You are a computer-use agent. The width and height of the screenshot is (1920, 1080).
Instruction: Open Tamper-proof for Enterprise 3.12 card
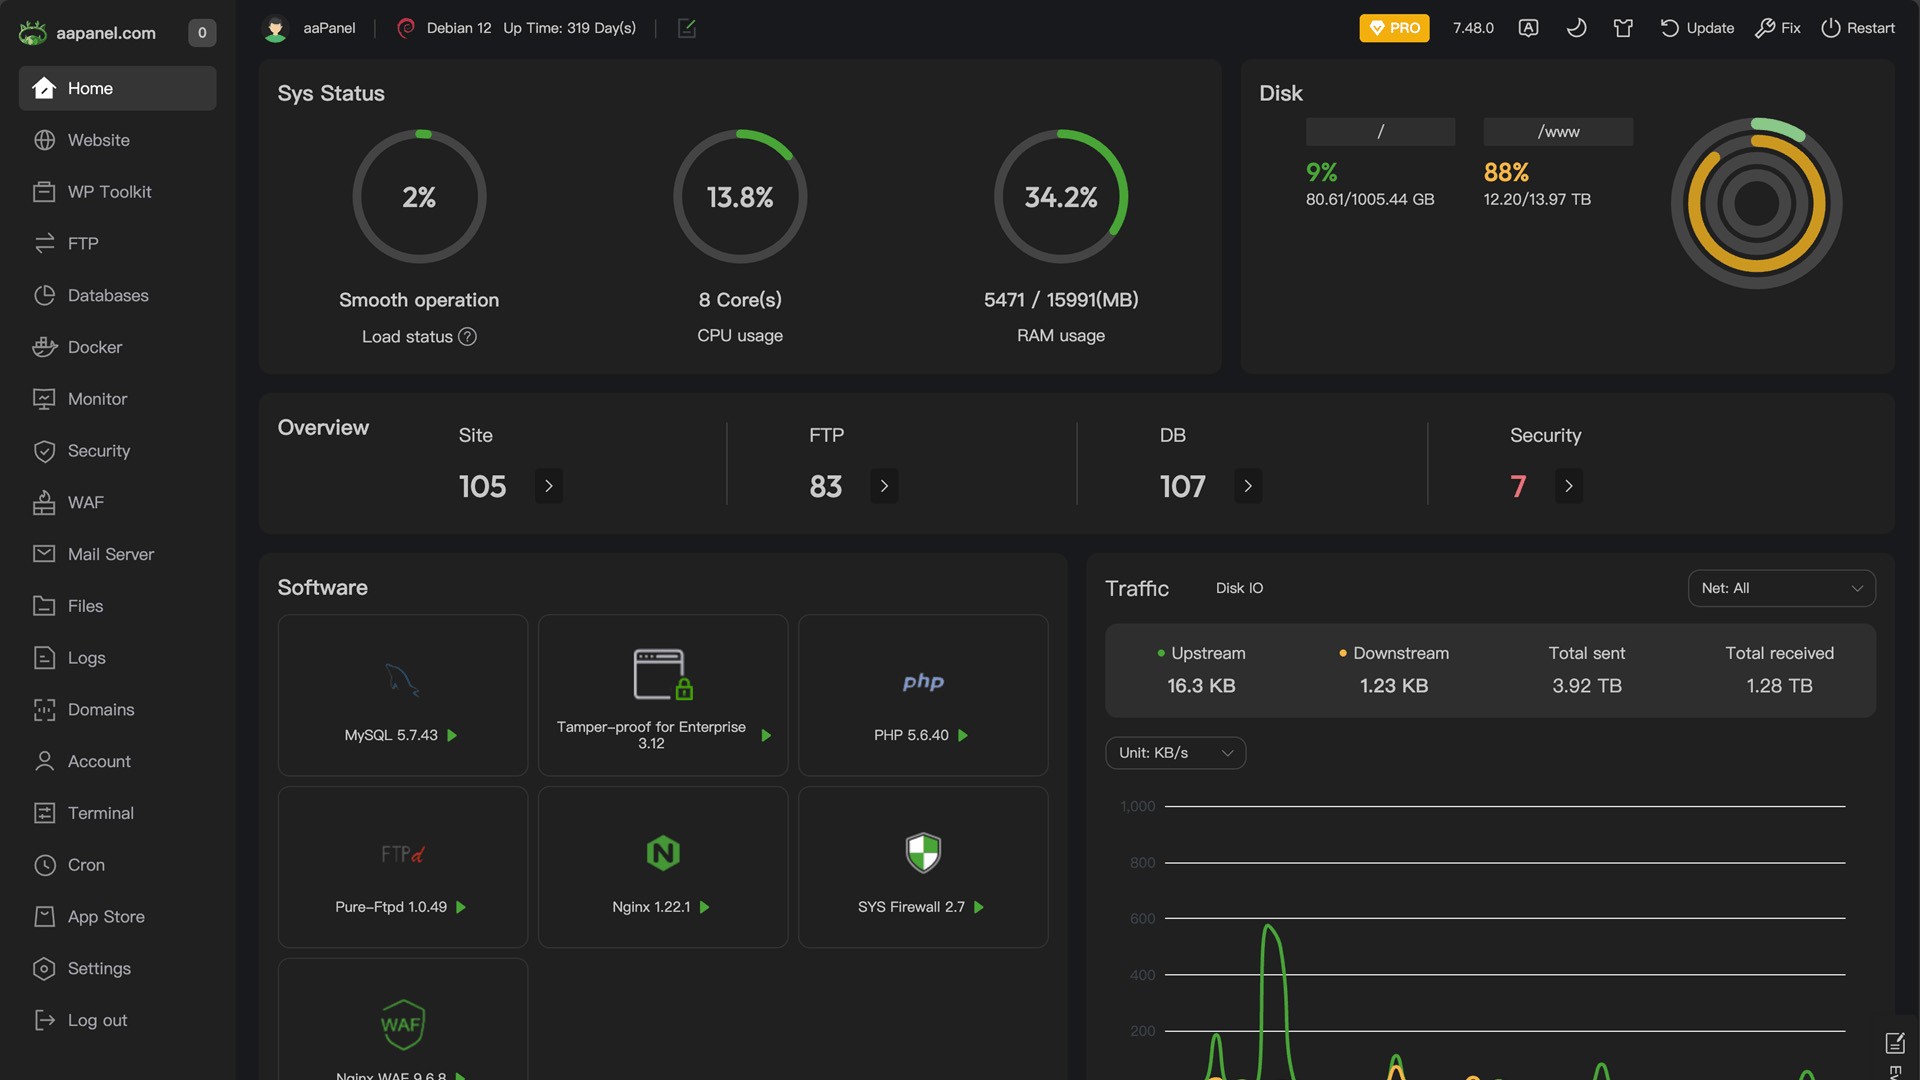[x=663, y=695]
